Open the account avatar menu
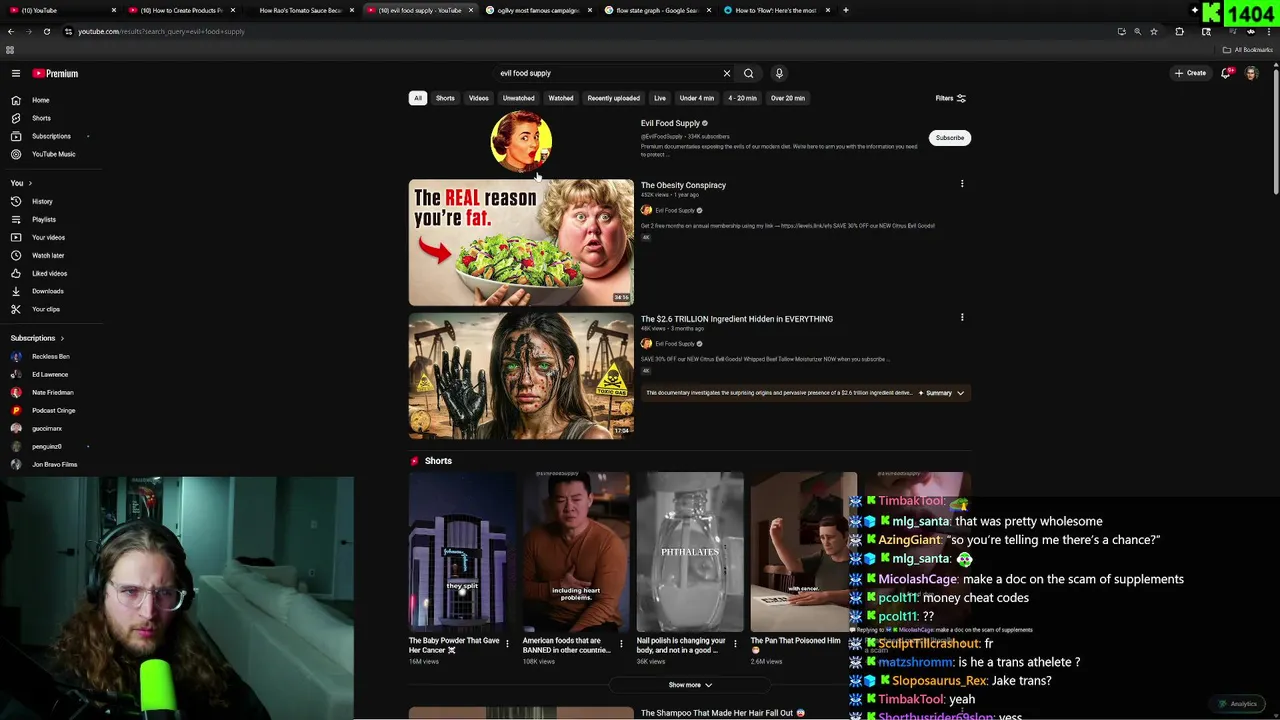Viewport: 1280px width, 720px height. tap(1251, 73)
